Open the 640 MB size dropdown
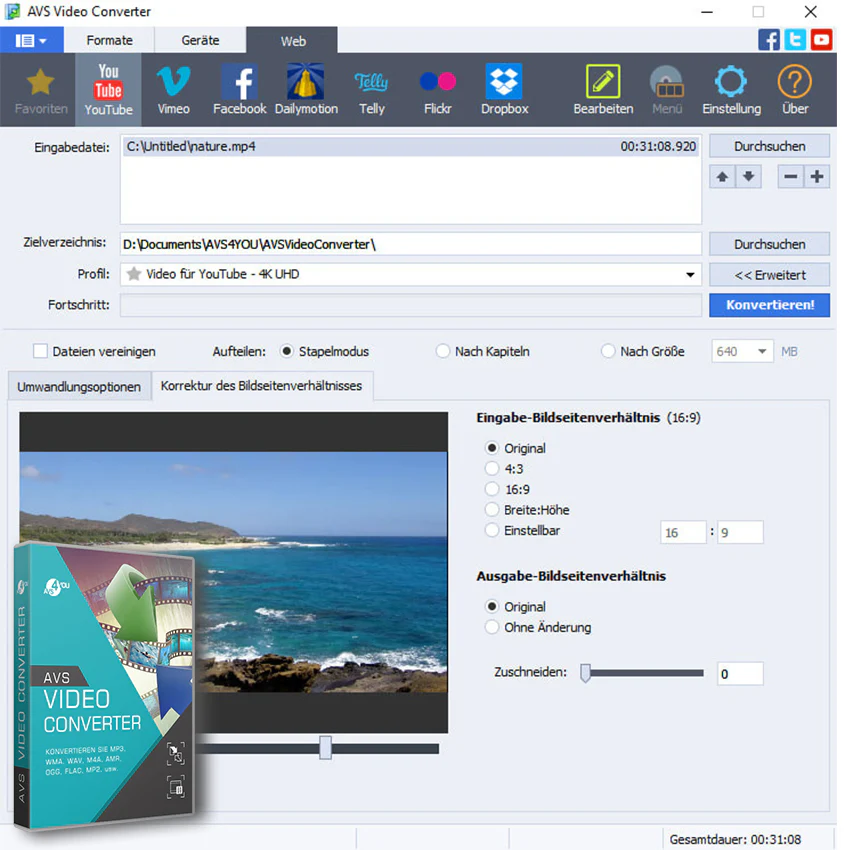850x850 pixels. point(762,351)
